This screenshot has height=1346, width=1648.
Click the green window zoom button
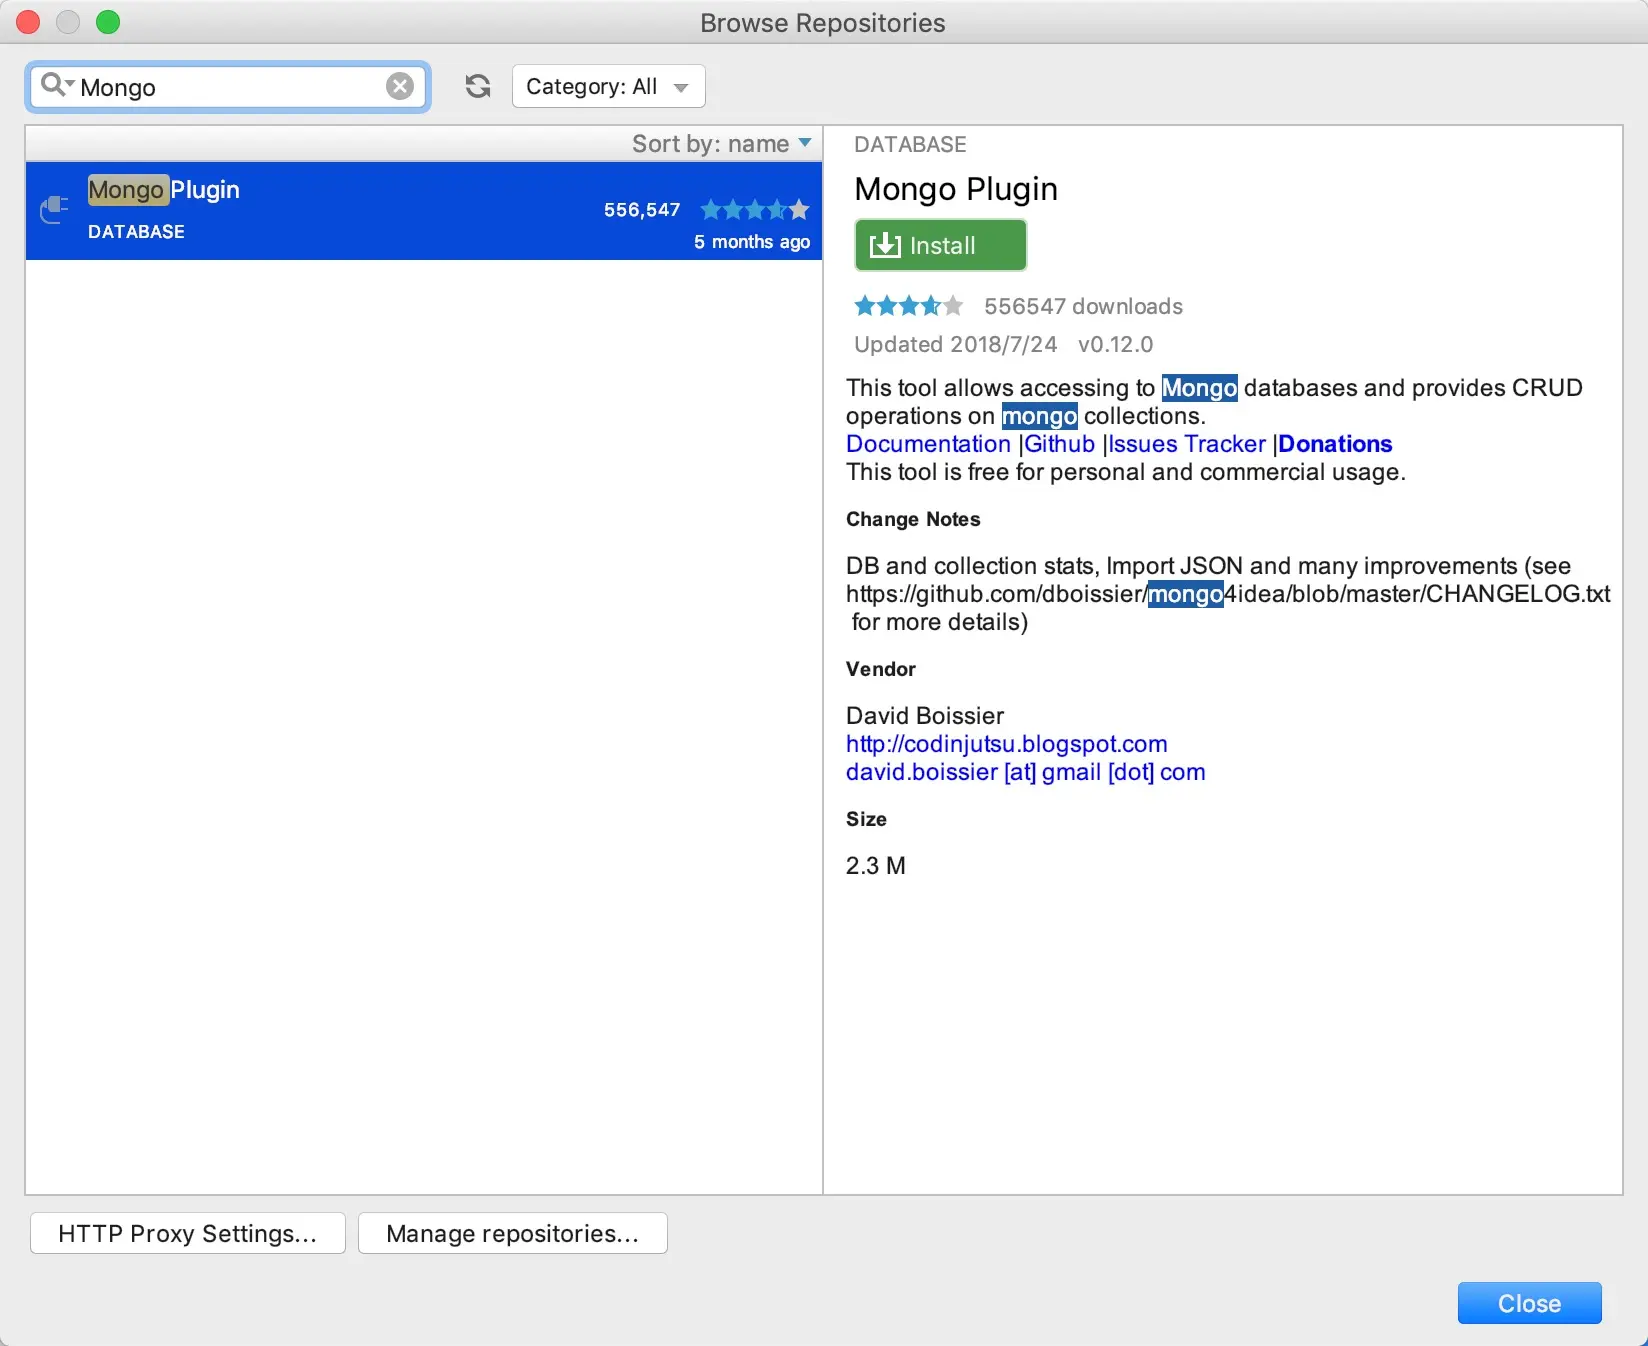coord(108,22)
